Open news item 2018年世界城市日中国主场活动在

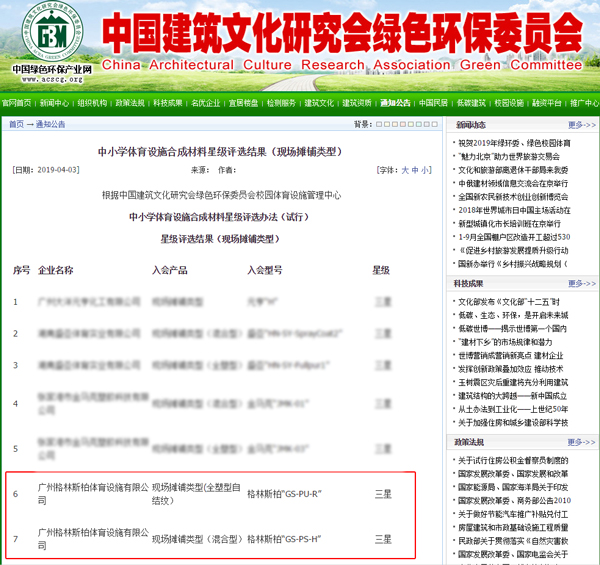pos(514,210)
